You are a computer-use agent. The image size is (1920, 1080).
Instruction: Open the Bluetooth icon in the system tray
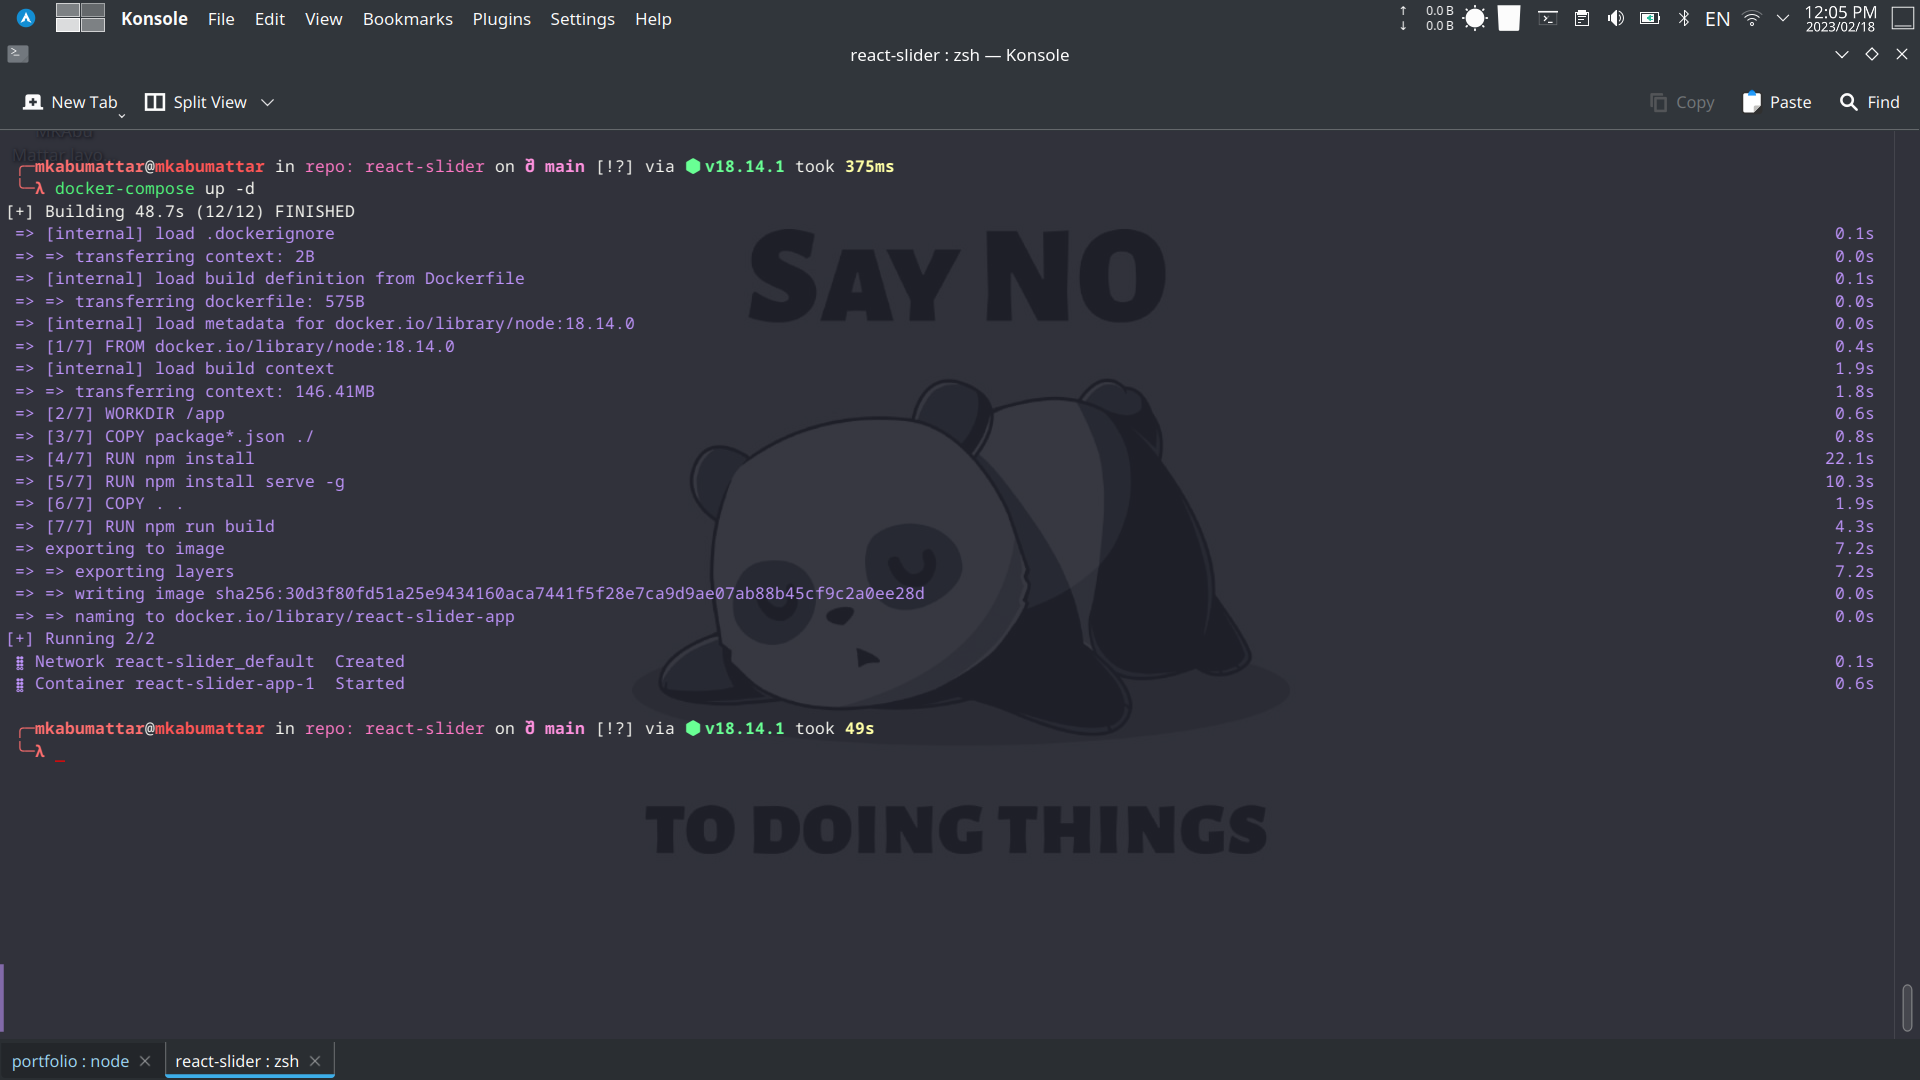click(x=1685, y=17)
